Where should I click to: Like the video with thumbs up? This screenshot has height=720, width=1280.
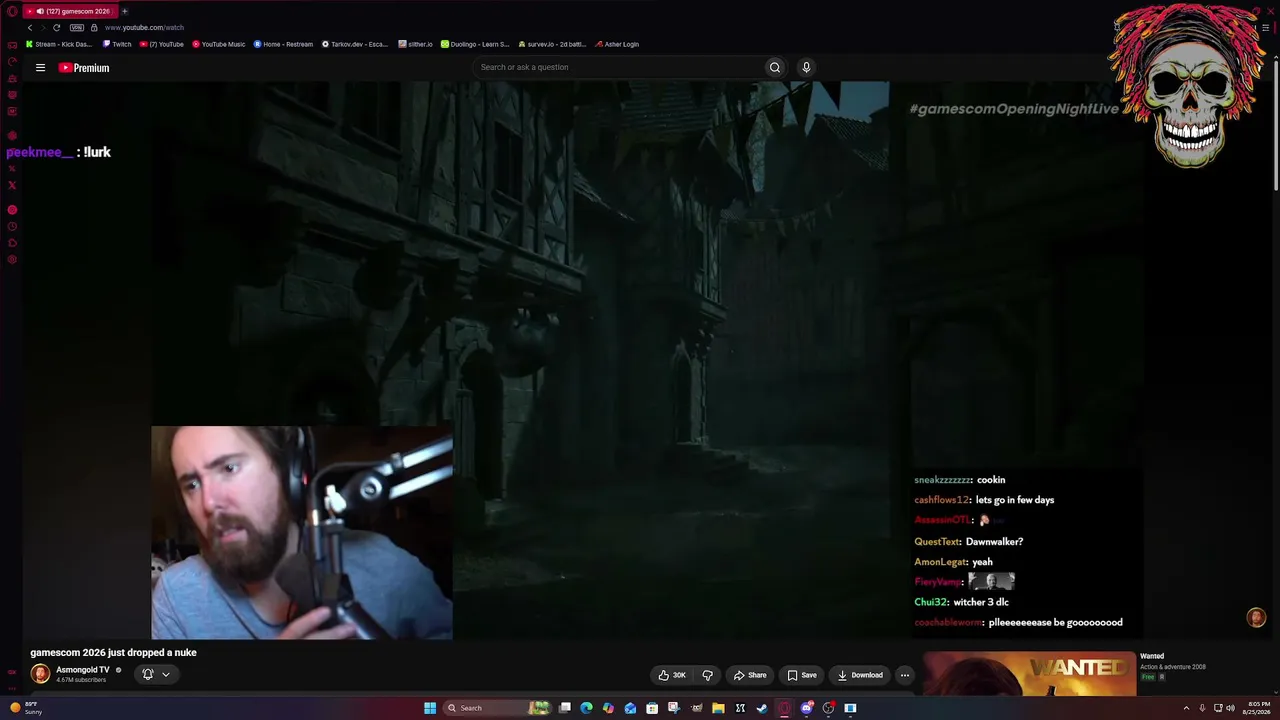pyautogui.click(x=672, y=675)
